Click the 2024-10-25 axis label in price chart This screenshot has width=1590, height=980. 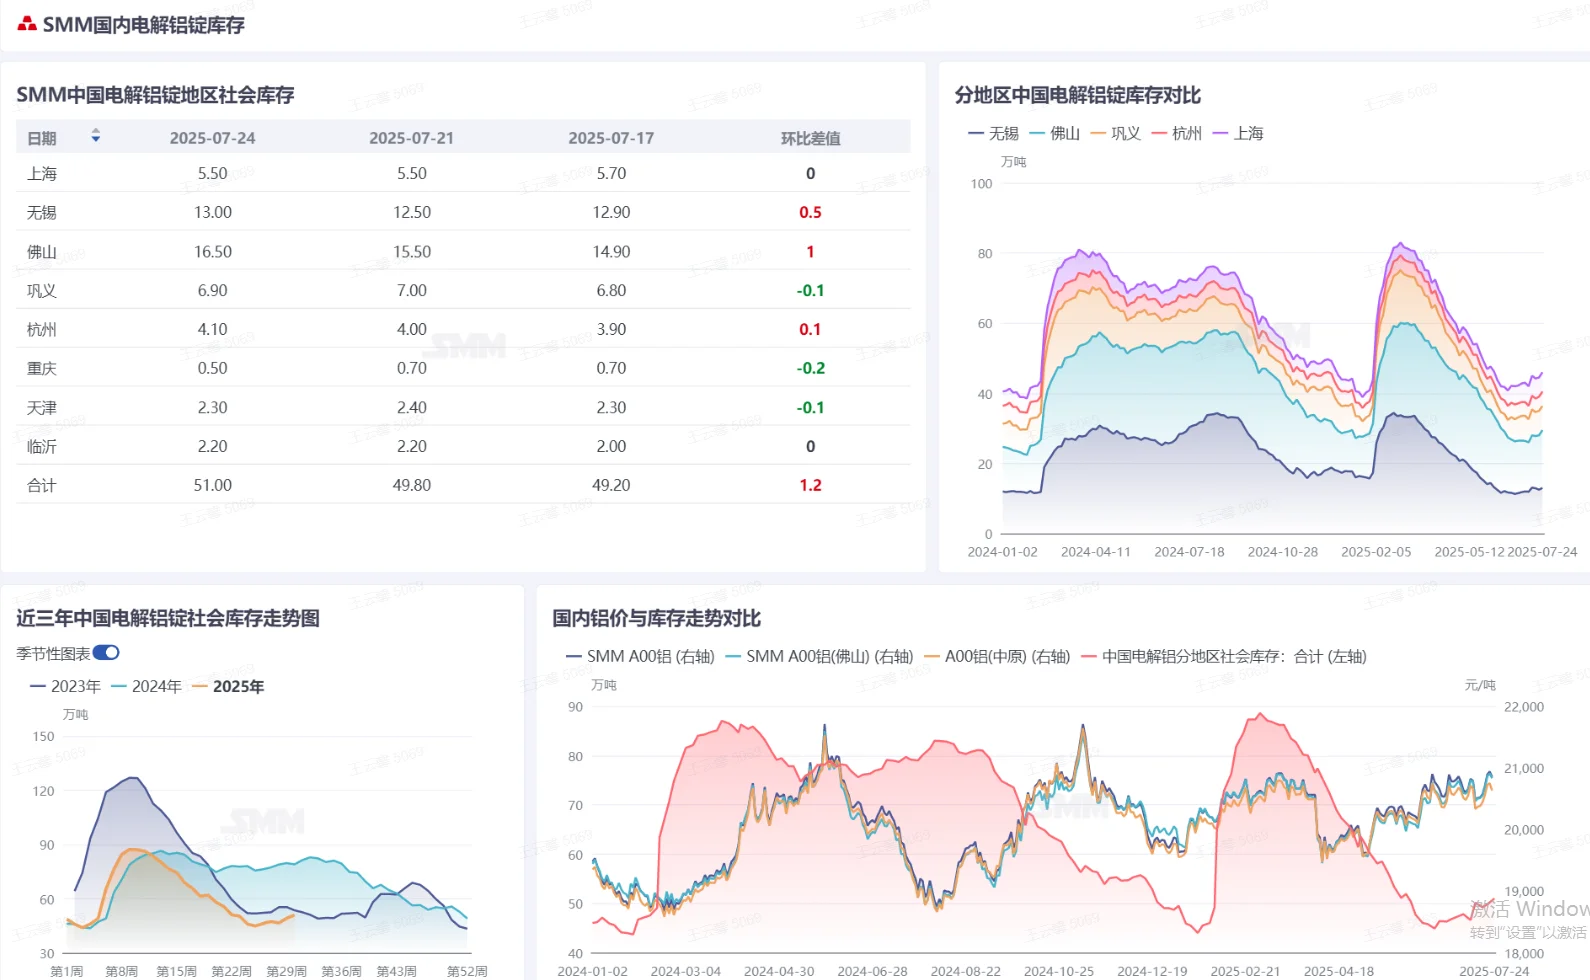1059,971
